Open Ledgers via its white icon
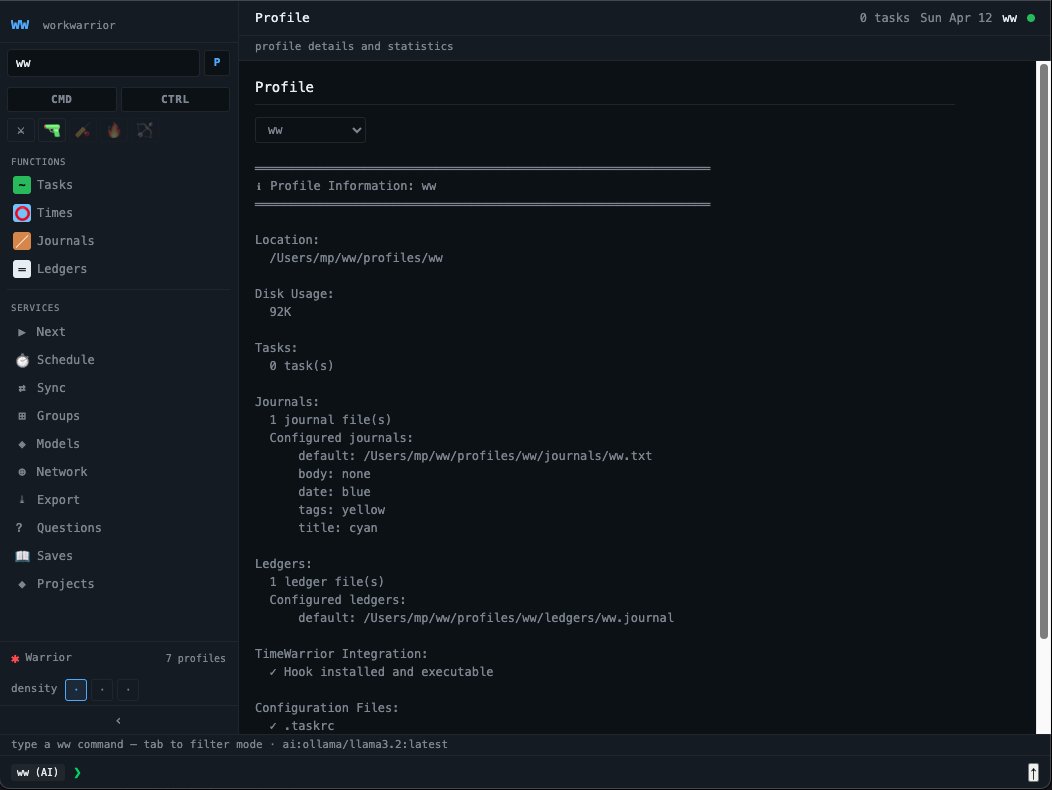Viewport: 1052px width, 790px height. [x=22, y=269]
